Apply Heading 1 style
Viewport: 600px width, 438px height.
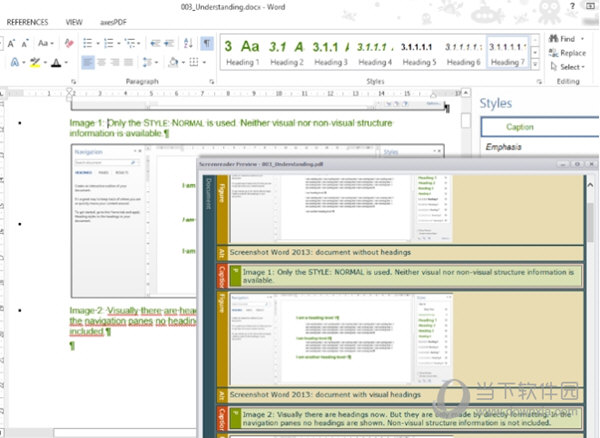coord(242,53)
